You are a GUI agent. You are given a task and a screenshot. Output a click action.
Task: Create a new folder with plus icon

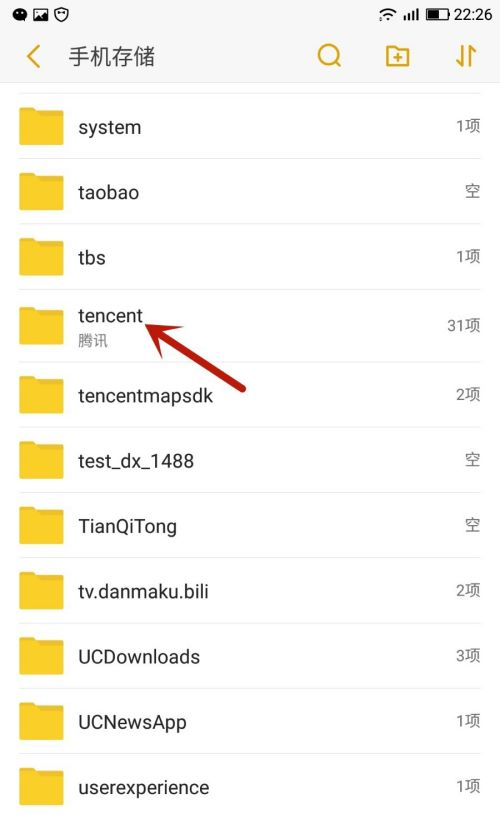(398, 56)
